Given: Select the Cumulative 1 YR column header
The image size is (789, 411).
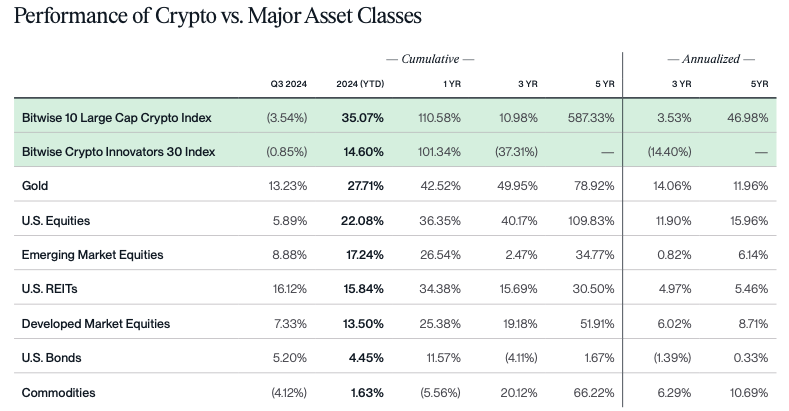Looking at the screenshot, I should [x=451, y=84].
